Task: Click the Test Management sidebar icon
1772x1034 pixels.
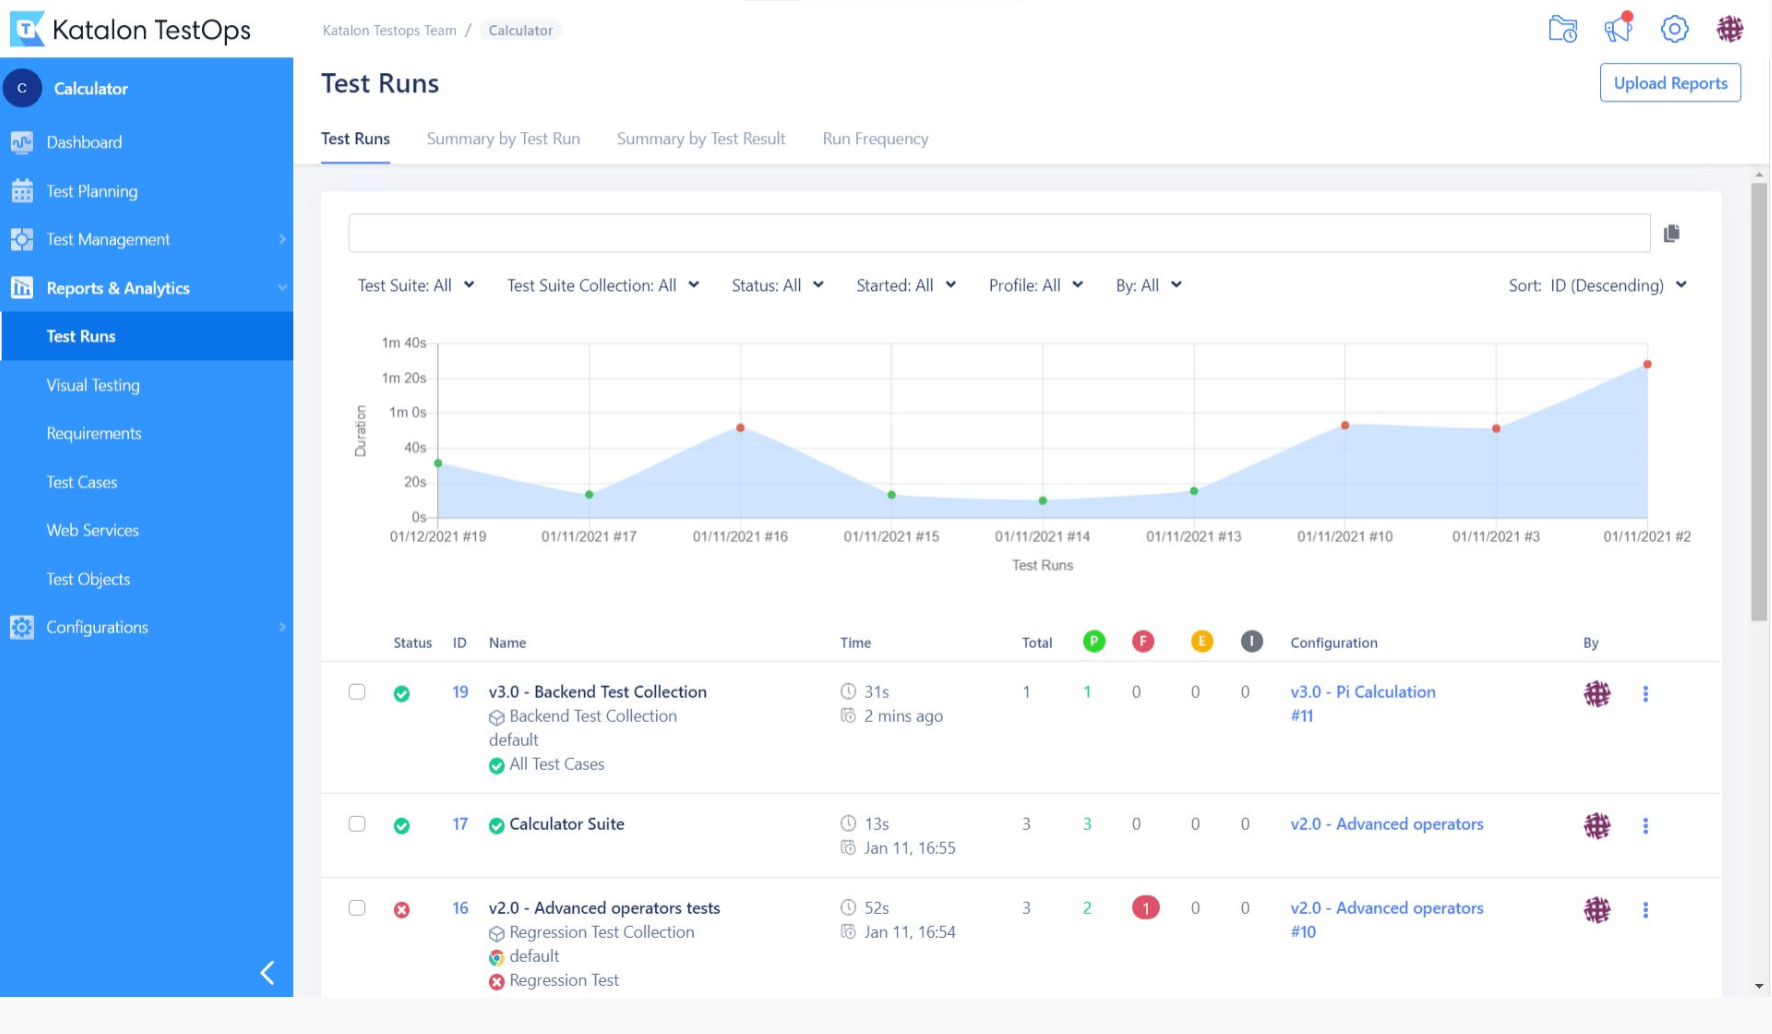Action: coord(22,239)
